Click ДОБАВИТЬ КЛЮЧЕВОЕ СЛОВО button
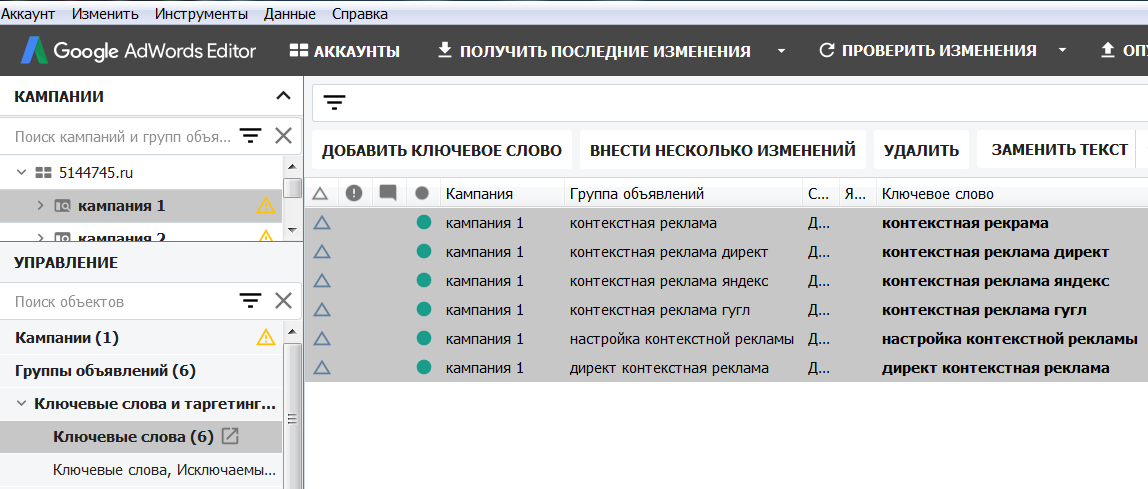This screenshot has width=1148, height=489. (441, 150)
